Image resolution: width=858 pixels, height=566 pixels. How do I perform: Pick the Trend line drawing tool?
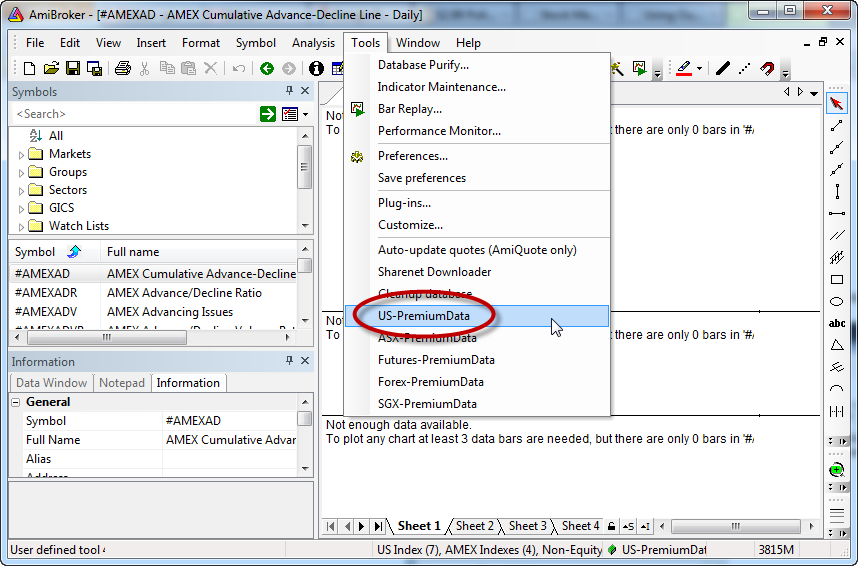837,126
